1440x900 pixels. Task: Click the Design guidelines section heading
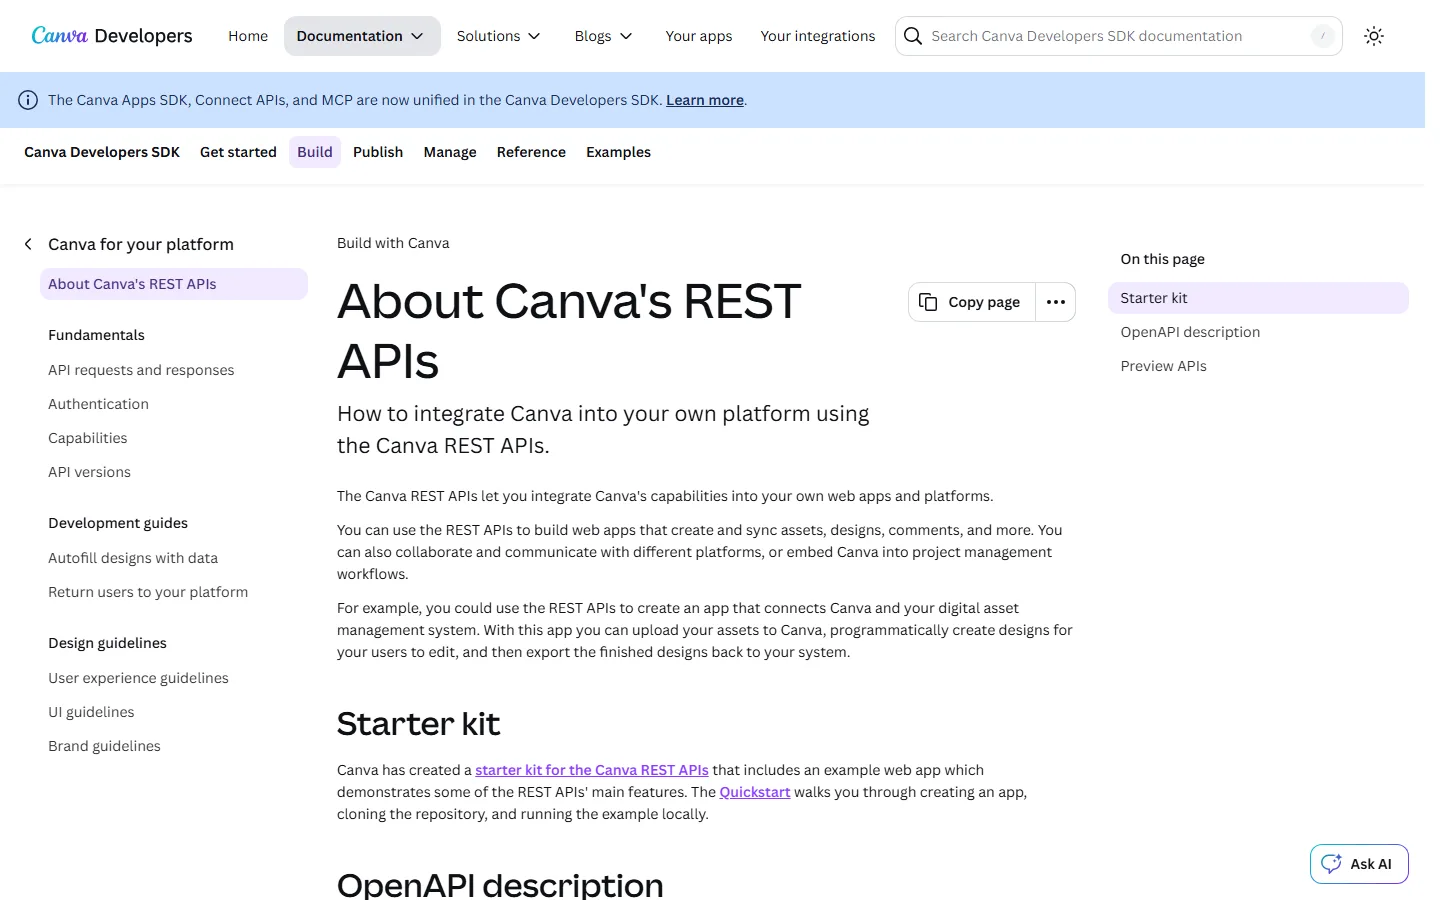pyautogui.click(x=107, y=643)
